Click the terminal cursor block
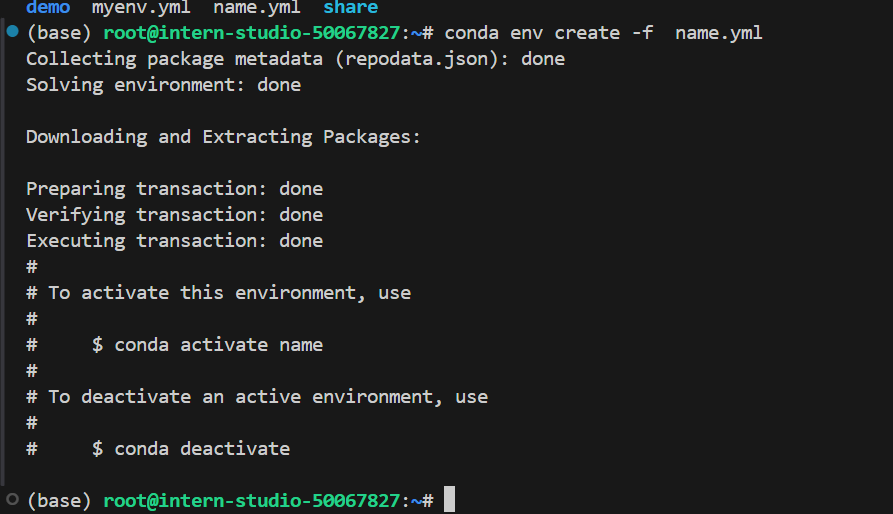The image size is (893, 514). point(450,499)
